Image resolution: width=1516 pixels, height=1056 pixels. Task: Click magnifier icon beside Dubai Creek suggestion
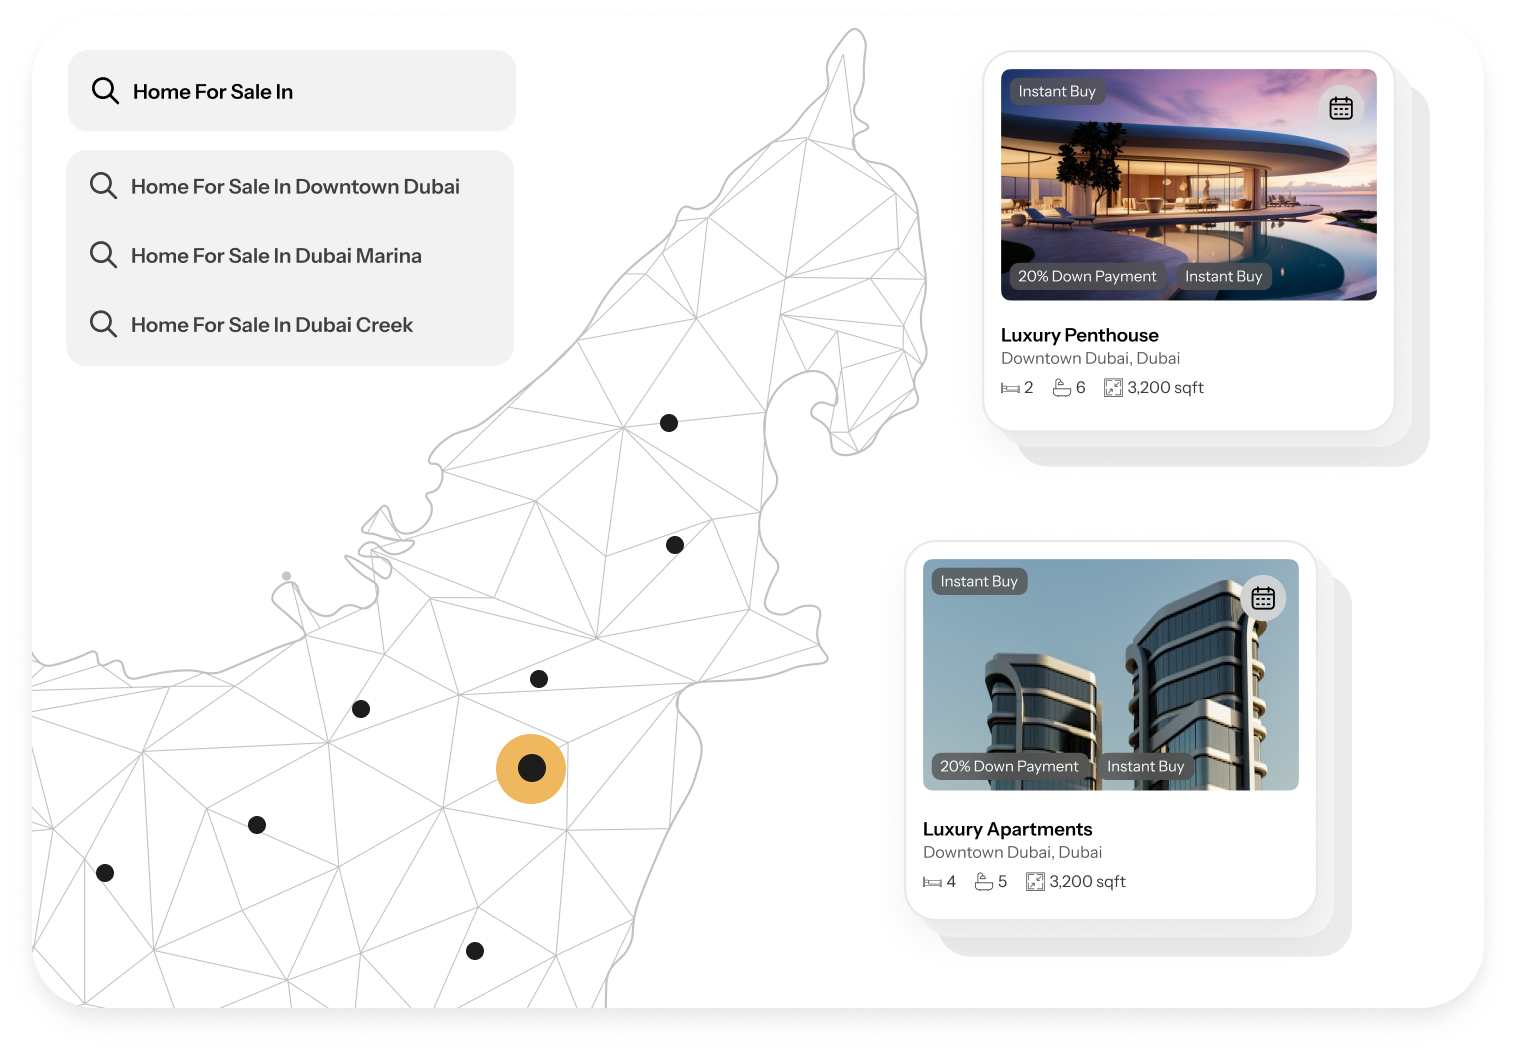click(x=103, y=323)
